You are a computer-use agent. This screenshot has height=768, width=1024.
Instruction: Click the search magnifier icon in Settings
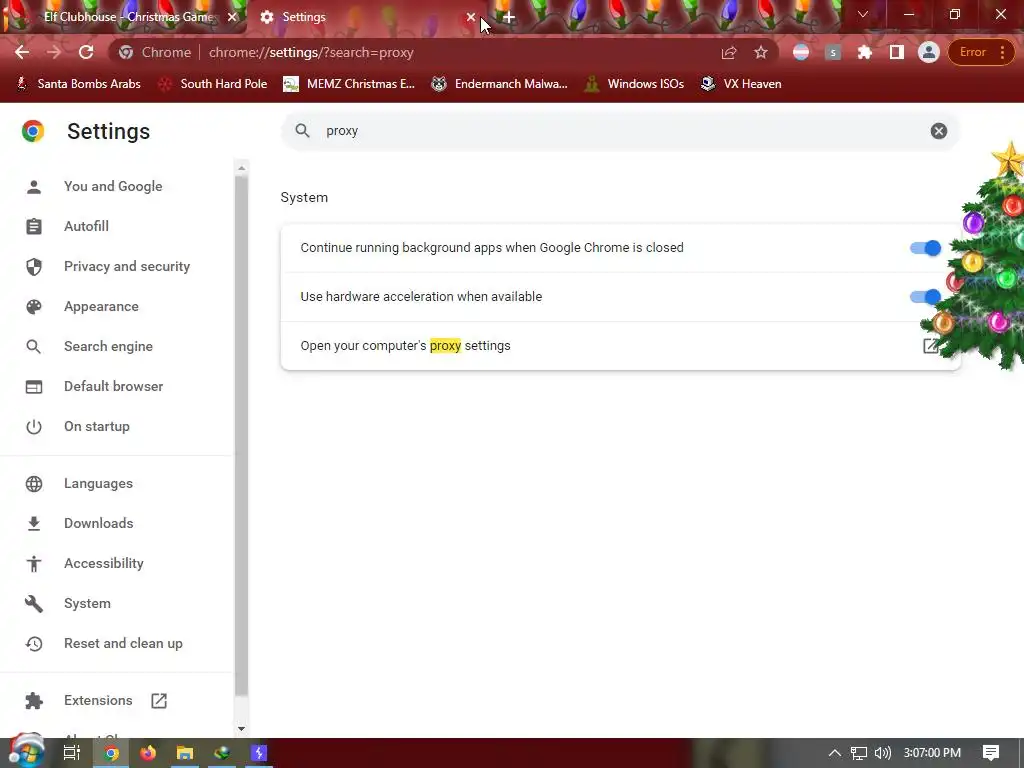point(302,131)
